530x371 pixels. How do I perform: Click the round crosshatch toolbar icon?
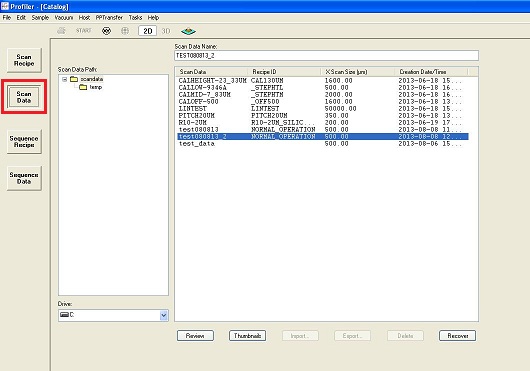106,31
